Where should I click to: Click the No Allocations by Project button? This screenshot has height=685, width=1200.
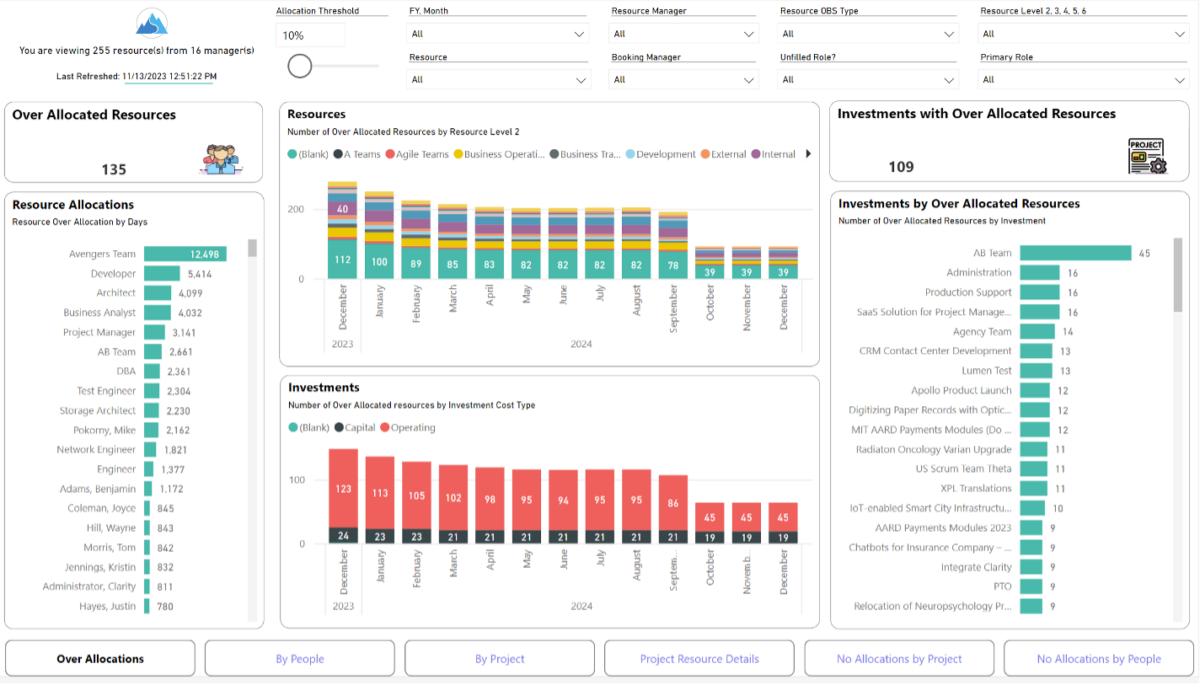(x=899, y=658)
